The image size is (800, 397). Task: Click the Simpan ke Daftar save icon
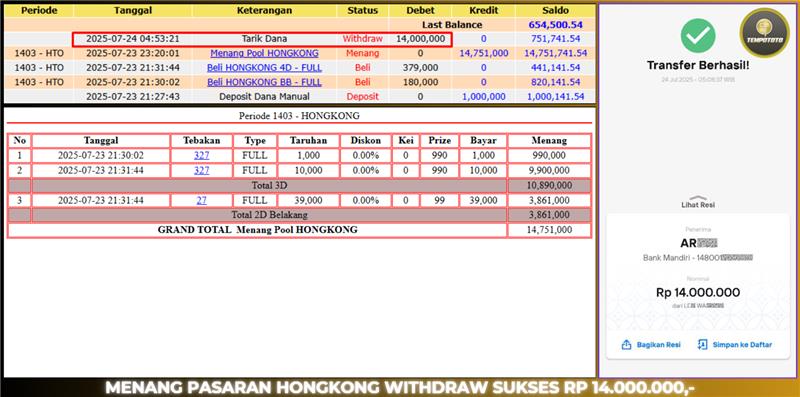pos(703,345)
